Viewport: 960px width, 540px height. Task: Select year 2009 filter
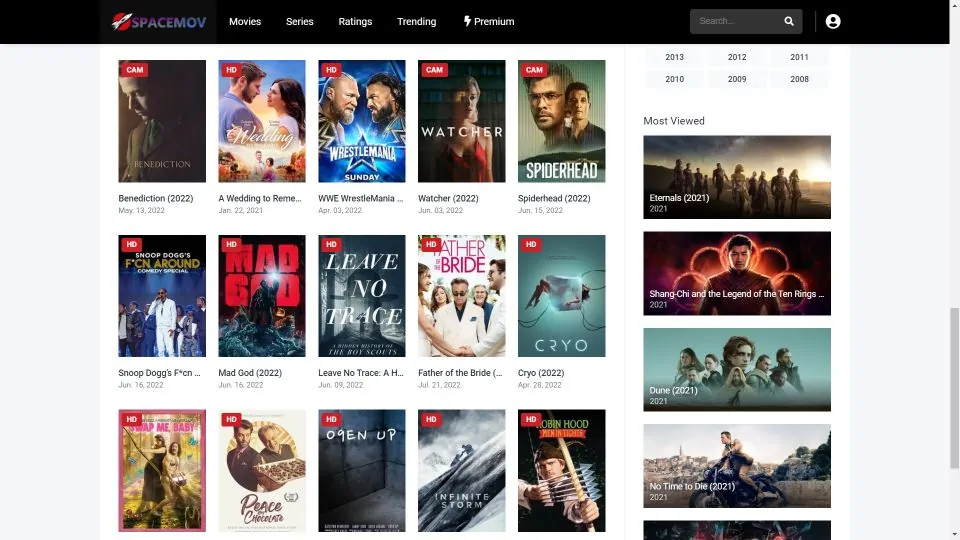737,79
